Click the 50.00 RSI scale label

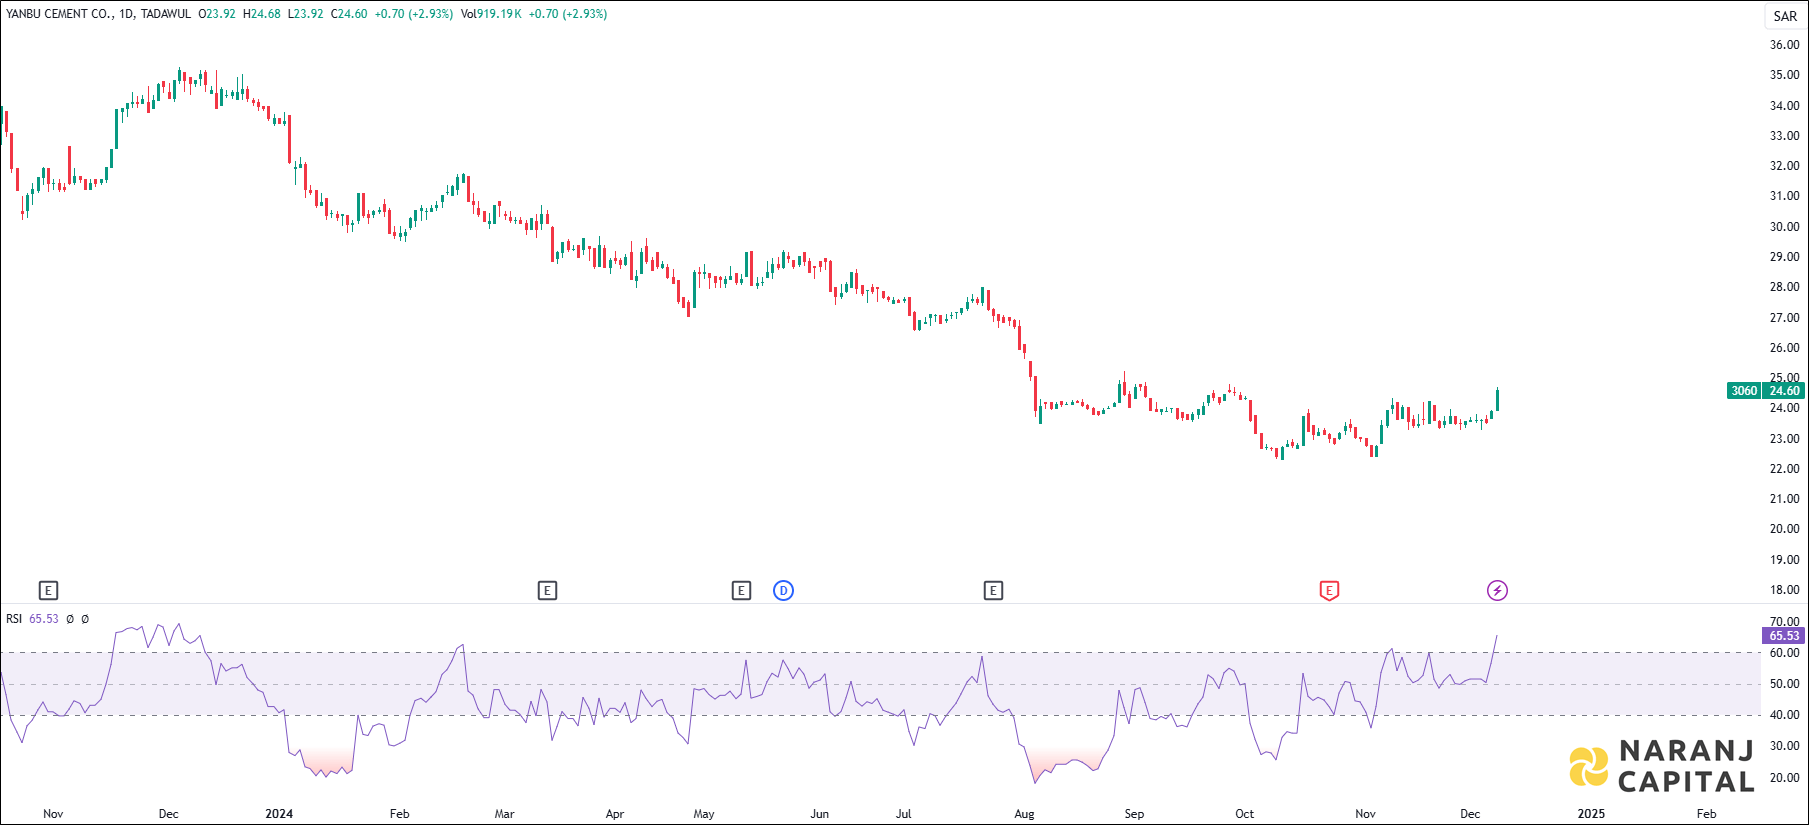tap(1784, 684)
